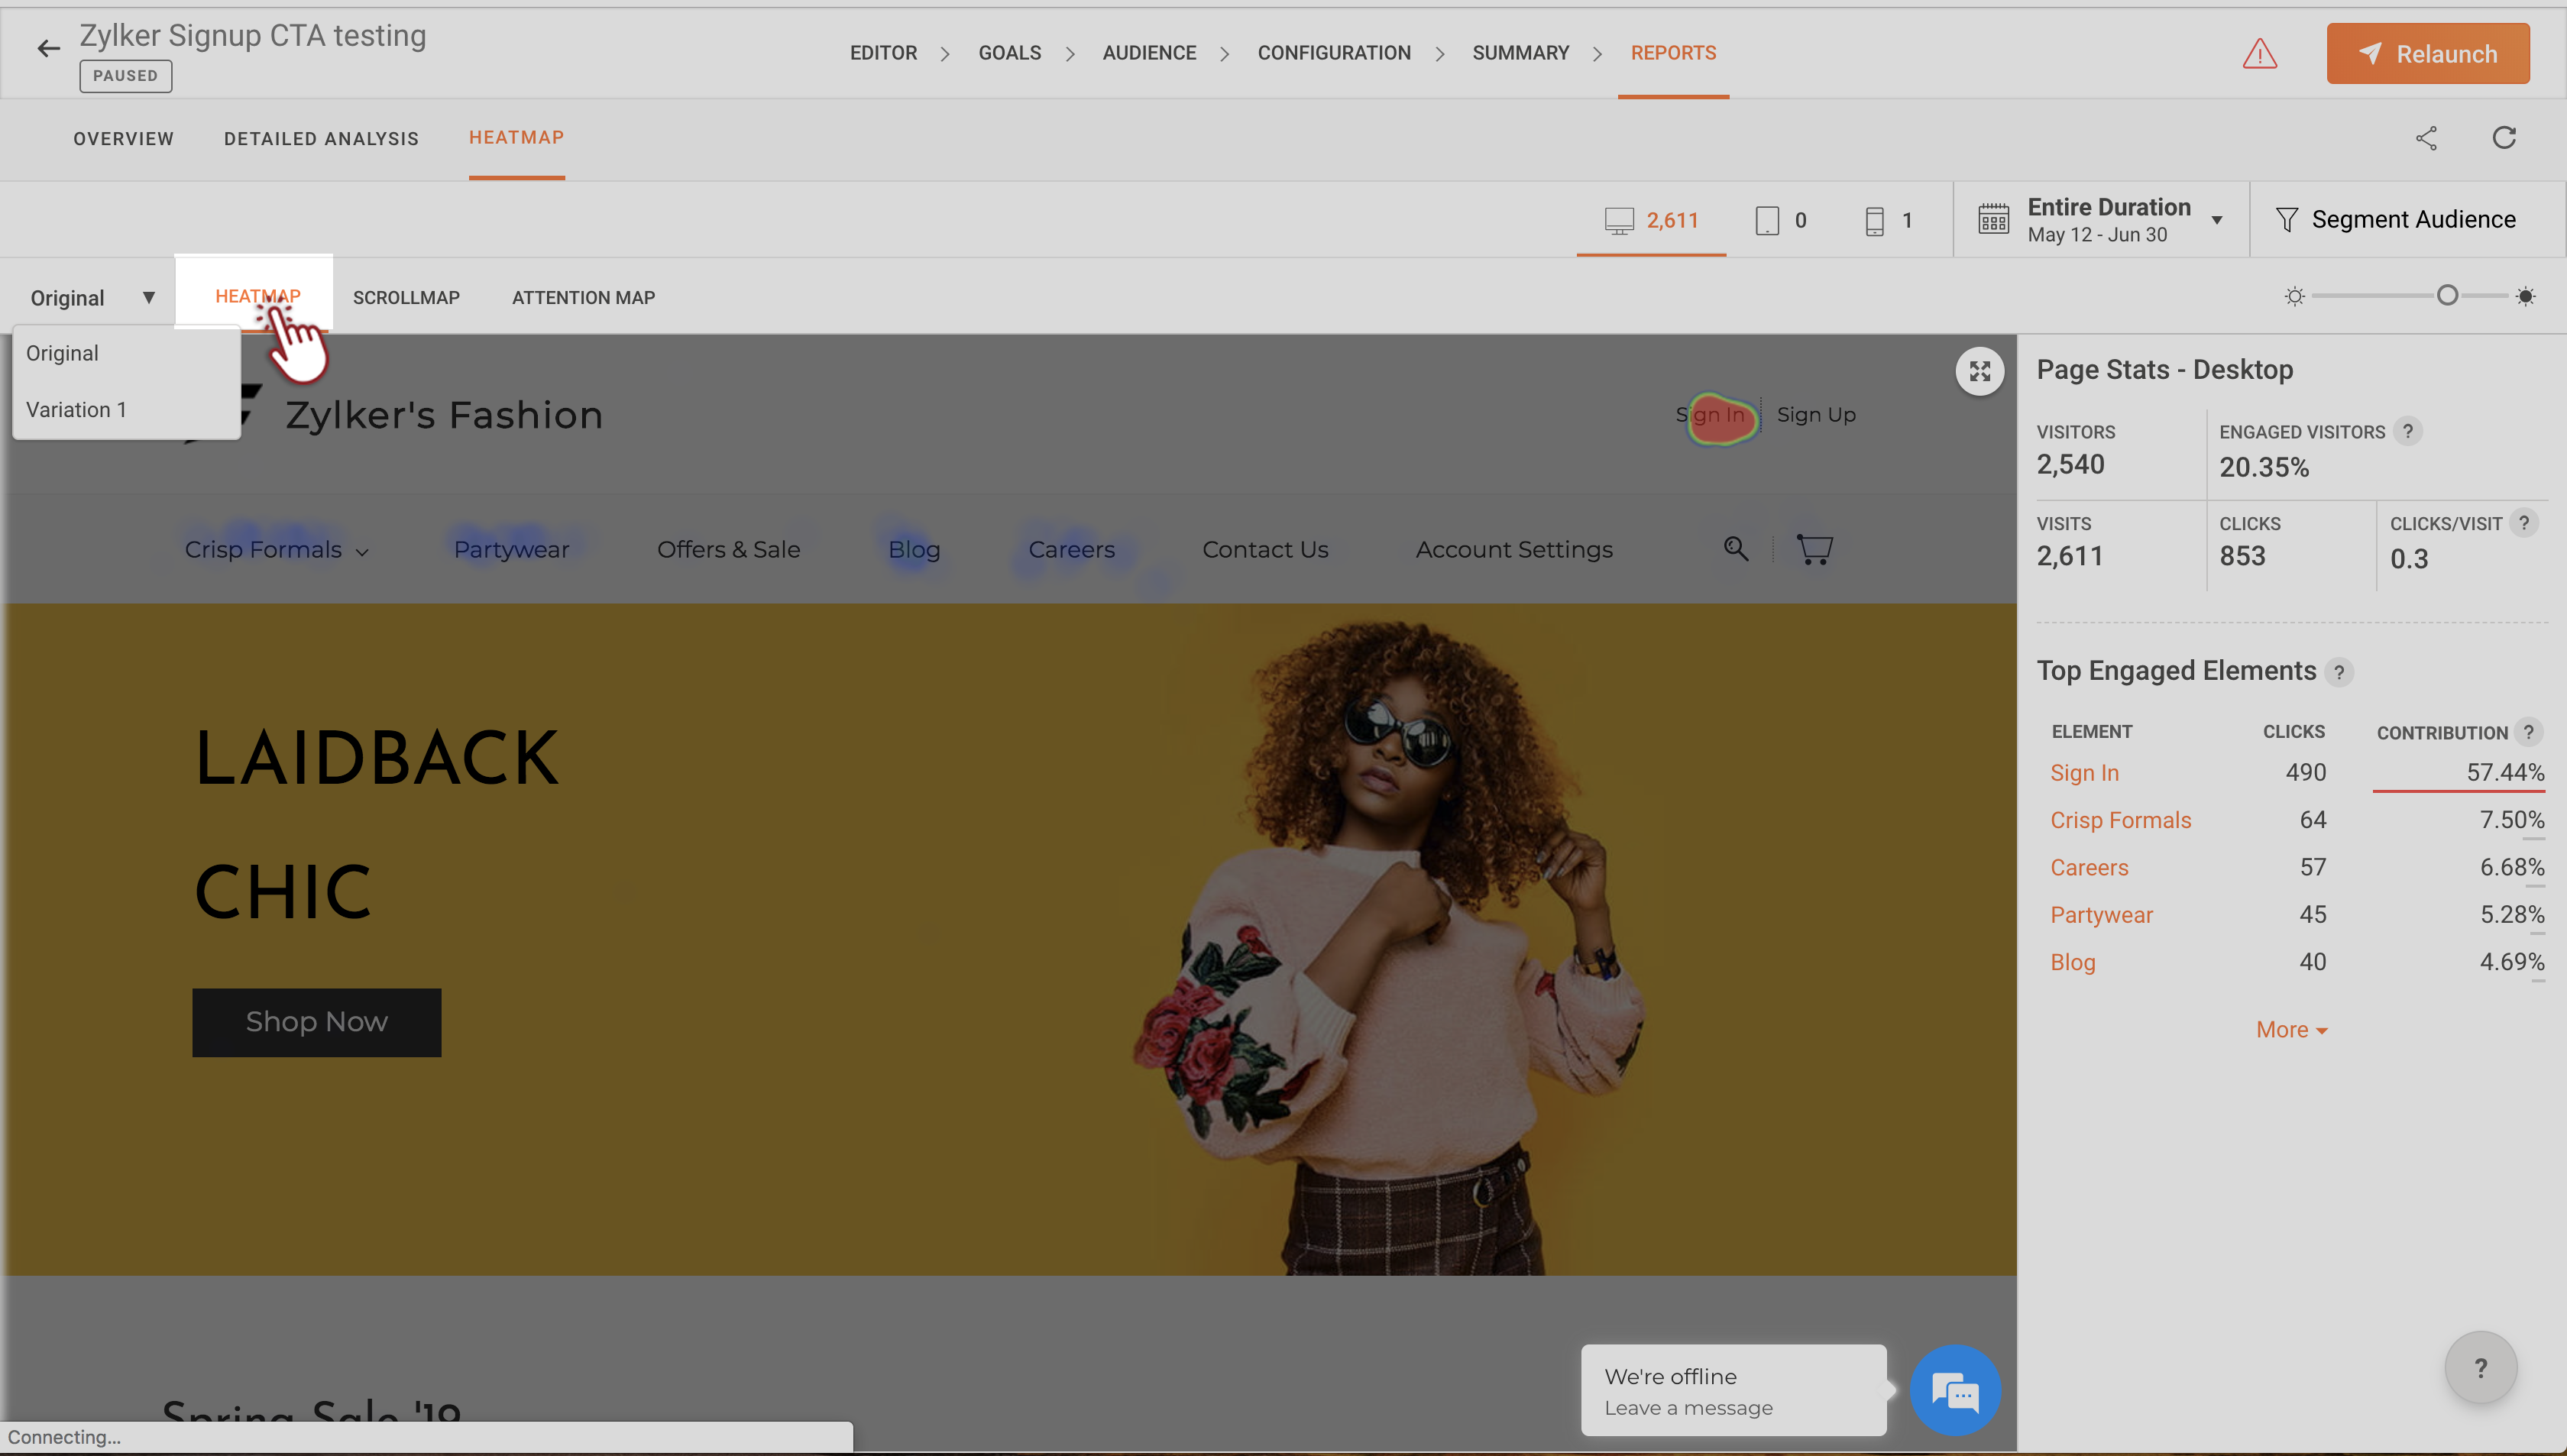Open Segment Audience filter
Image resolution: width=2567 pixels, height=1456 pixels.
tap(2396, 220)
